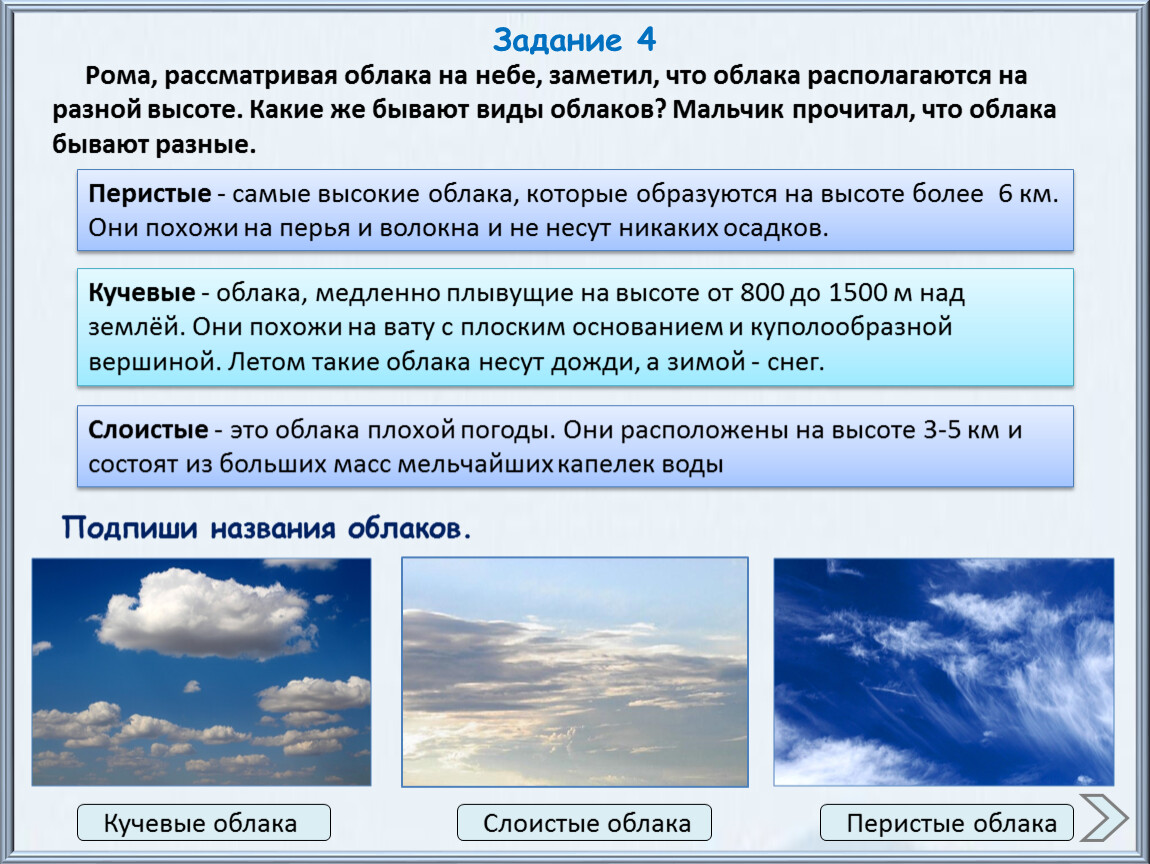Click the line ending with "а зимой - снег."
Viewport: 1150px width, 864px height.
[455, 362]
